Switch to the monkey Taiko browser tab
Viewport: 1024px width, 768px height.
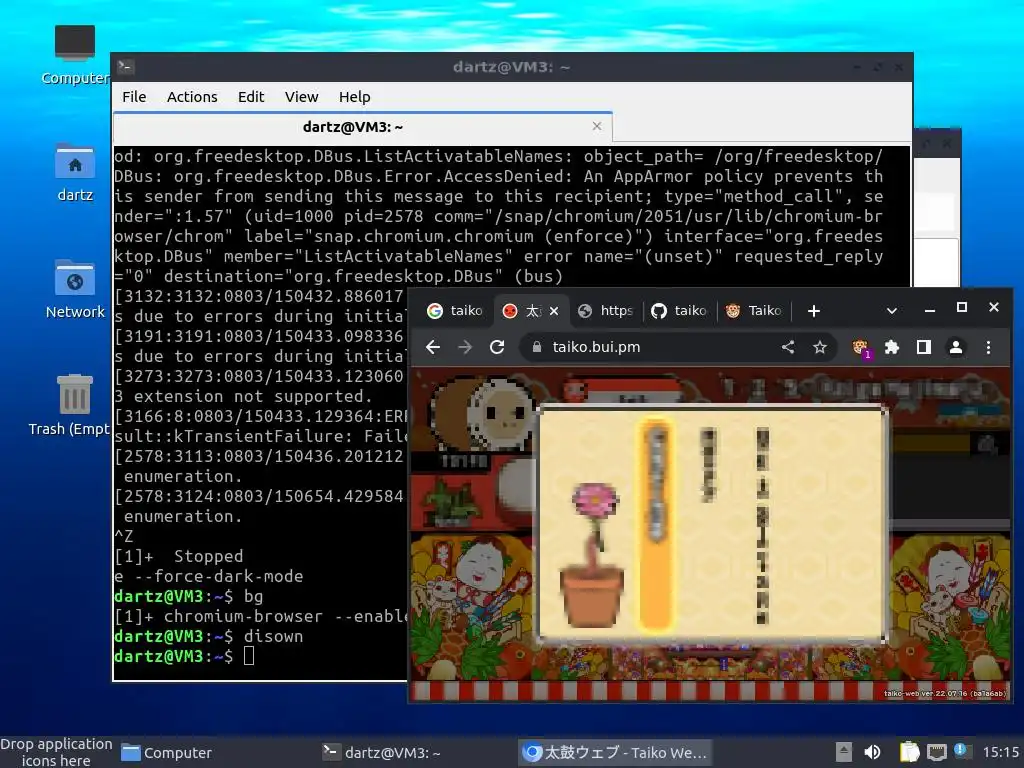(754, 311)
